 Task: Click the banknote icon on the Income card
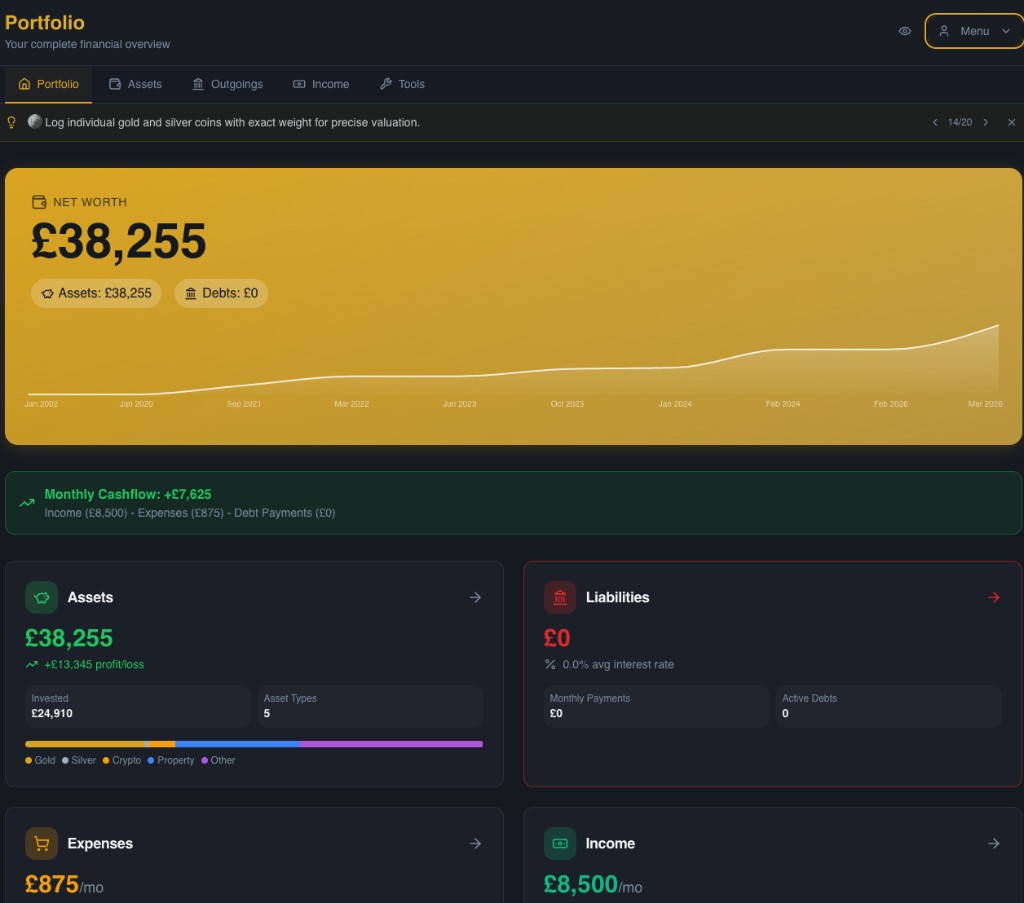(x=560, y=843)
